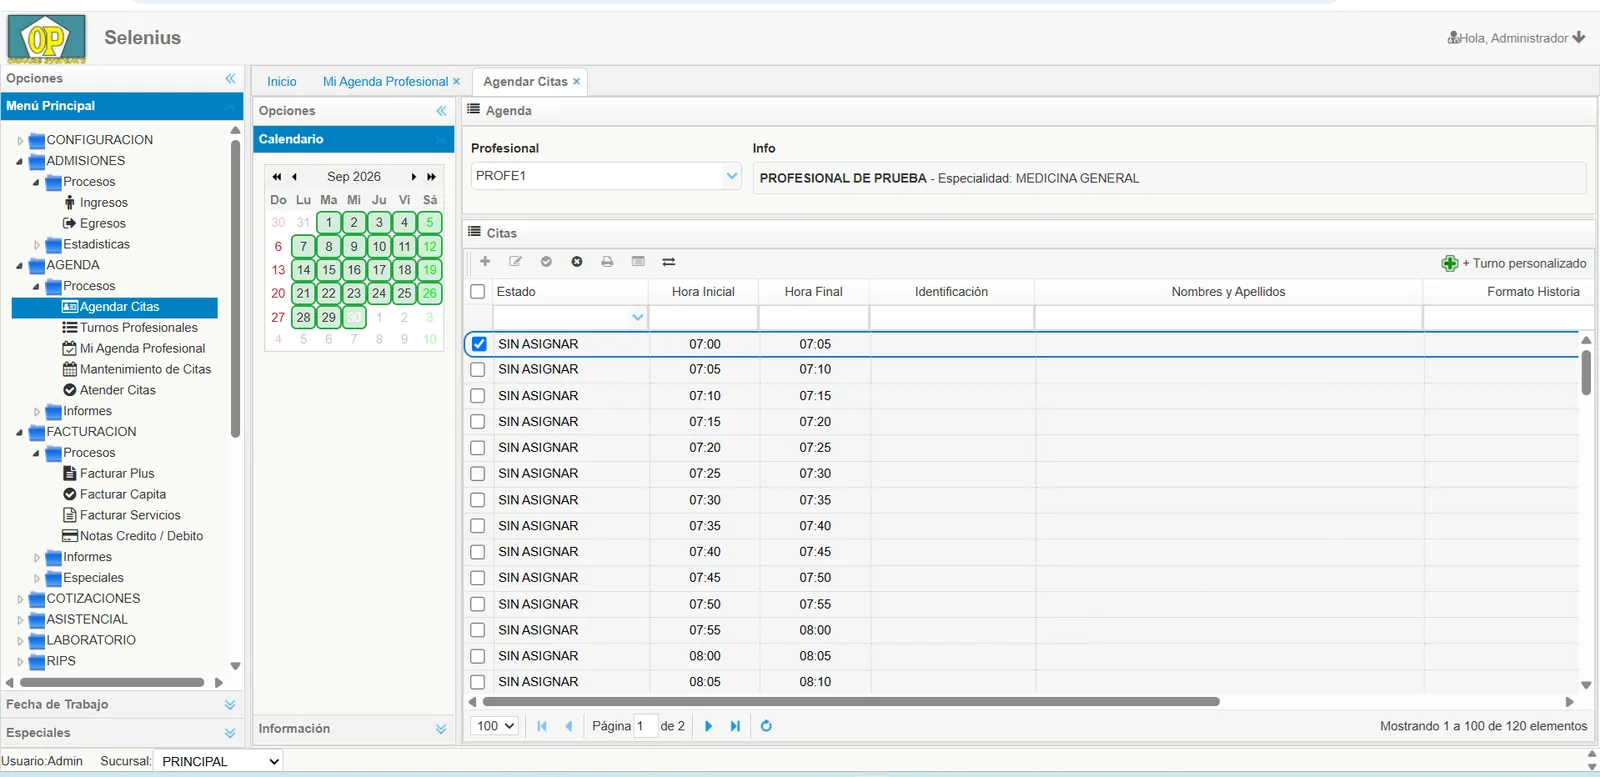Open Facturar Capita menu item
The height and width of the screenshot is (777, 1600).
122,494
